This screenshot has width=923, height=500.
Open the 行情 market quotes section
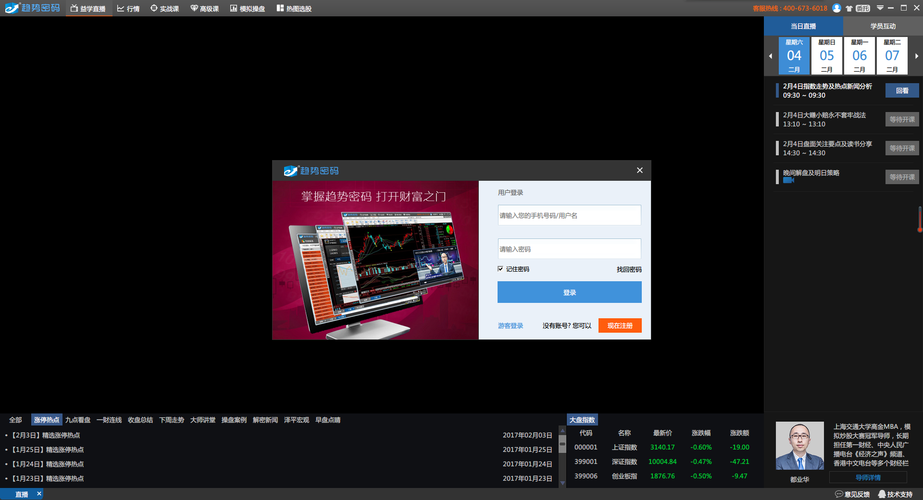click(128, 8)
